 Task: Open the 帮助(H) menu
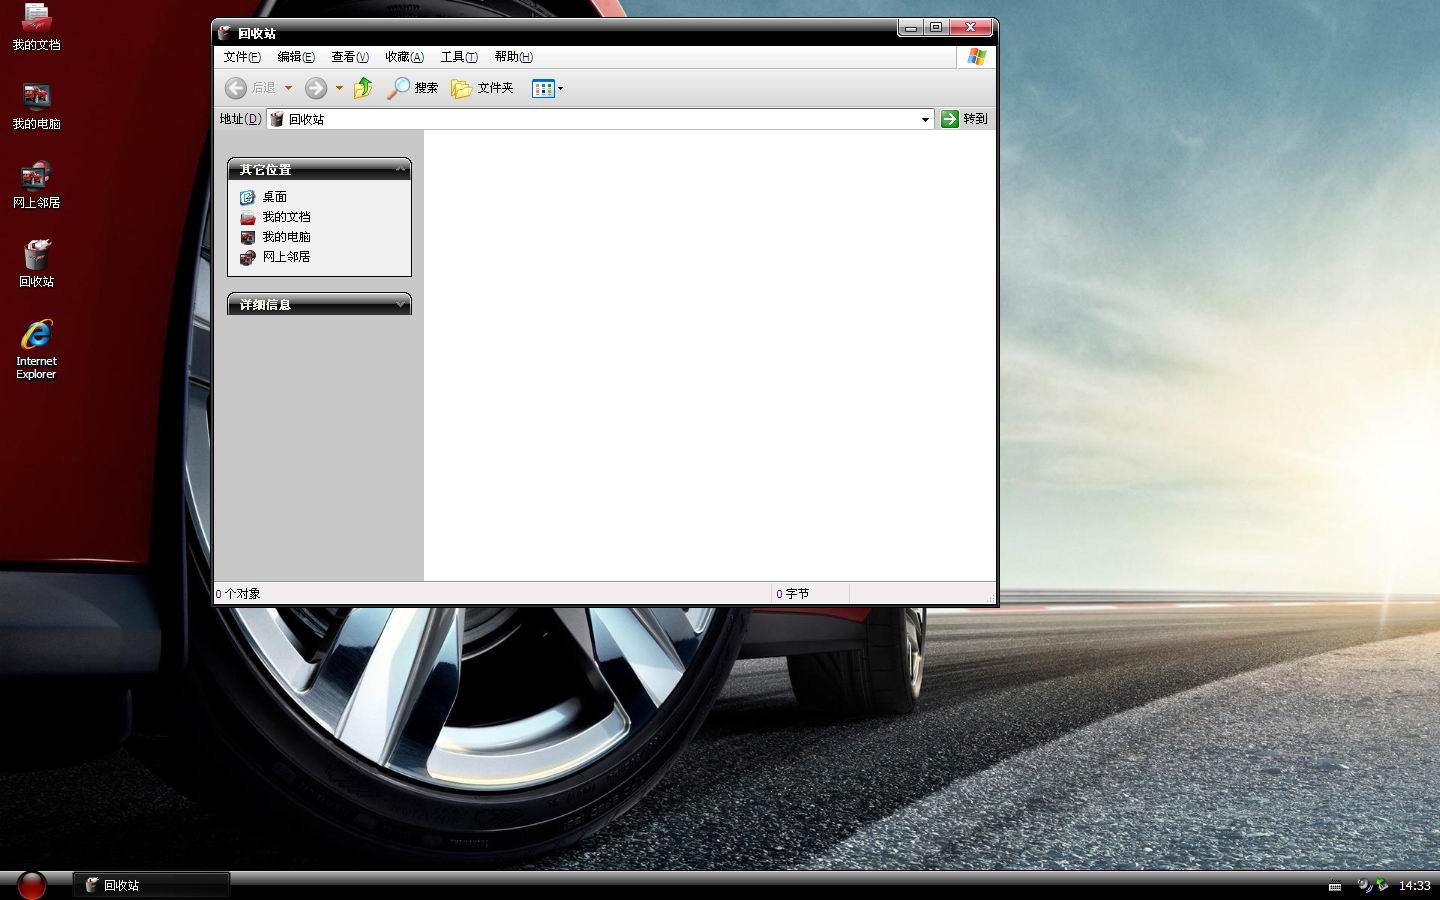coord(513,57)
